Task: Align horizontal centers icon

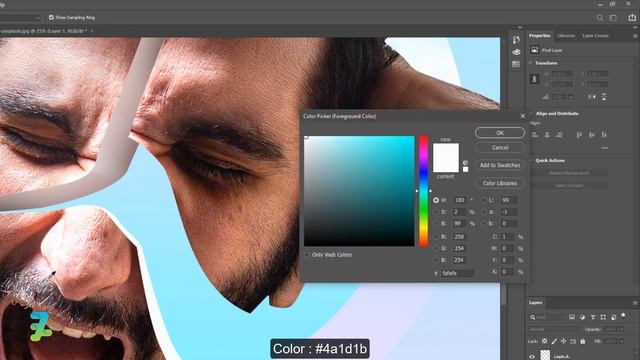Action: pos(547,135)
